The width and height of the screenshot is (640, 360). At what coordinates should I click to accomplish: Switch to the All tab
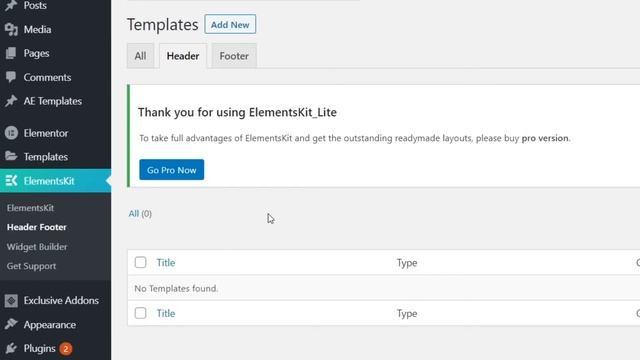[140, 56]
